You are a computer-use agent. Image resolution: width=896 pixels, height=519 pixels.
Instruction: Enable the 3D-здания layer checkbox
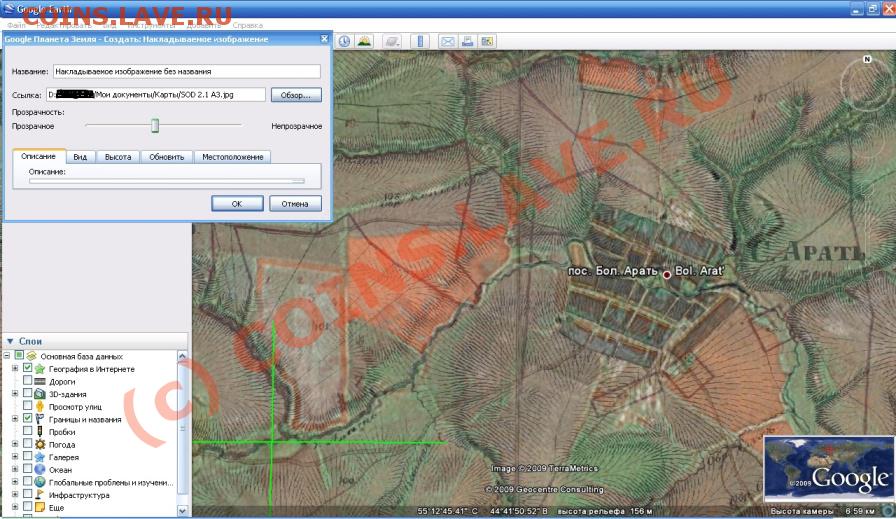[27, 393]
